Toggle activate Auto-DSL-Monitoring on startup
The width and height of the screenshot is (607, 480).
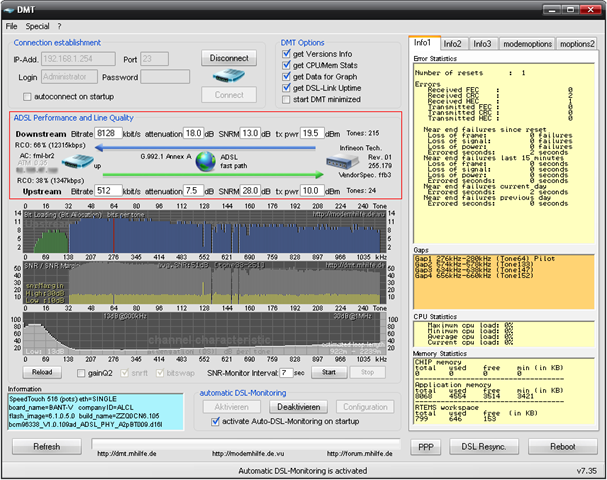point(216,422)
